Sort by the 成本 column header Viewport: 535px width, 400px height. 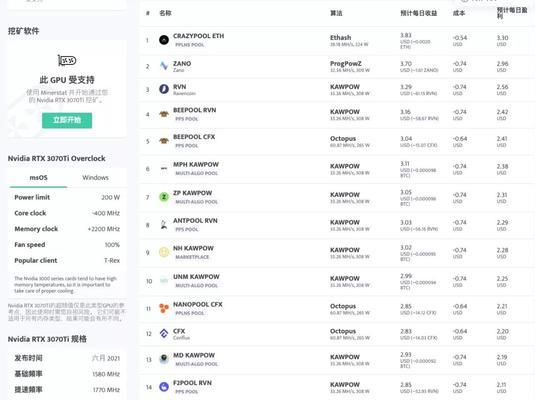459,13
